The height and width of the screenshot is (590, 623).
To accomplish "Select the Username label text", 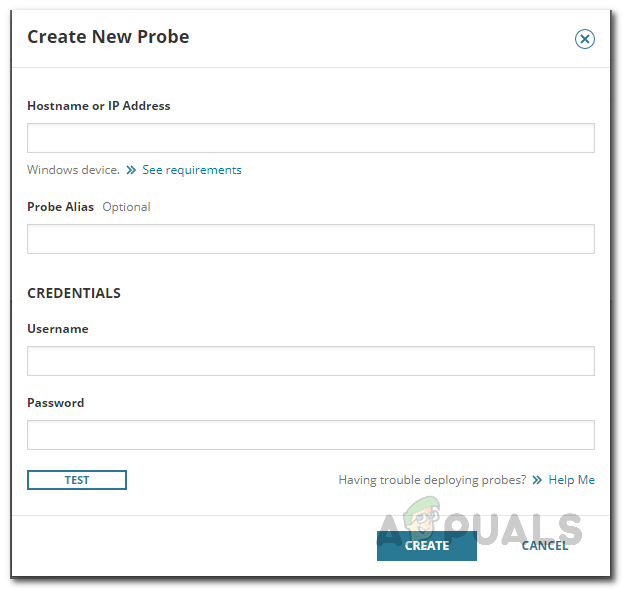I will pyautogui.click(x=58, y=329).
